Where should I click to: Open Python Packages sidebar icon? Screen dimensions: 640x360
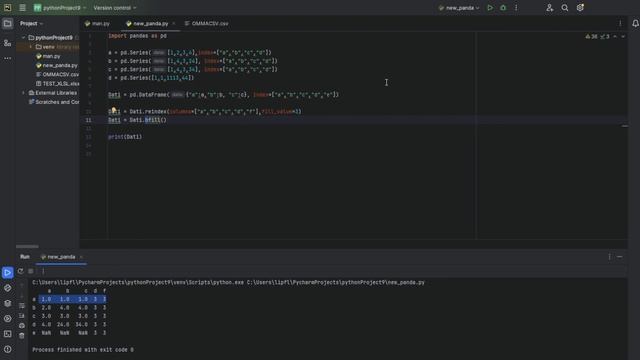[x=7, y=288]
